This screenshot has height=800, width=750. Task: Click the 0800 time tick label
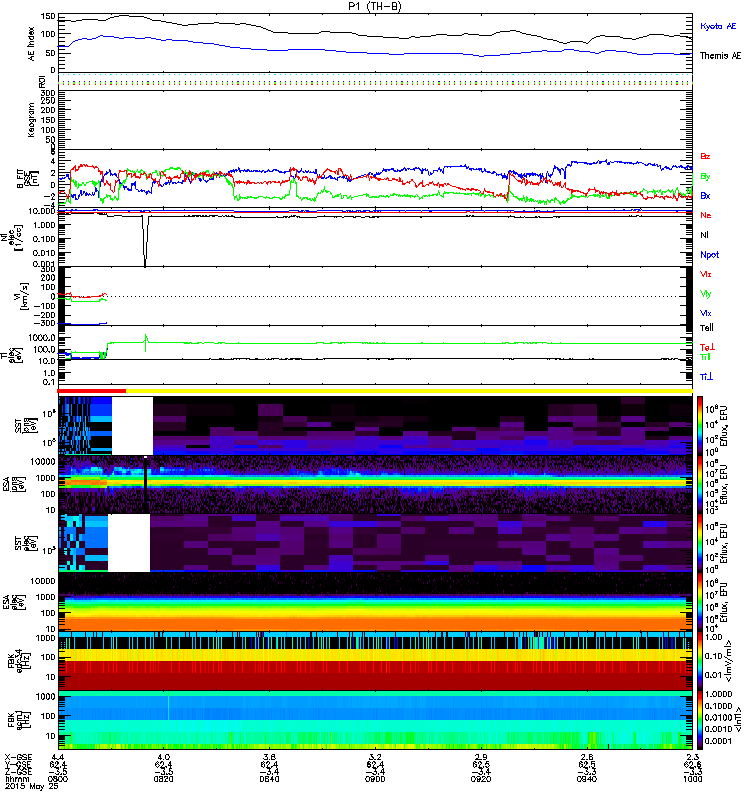pyautogui.click(x=58, y=779)
